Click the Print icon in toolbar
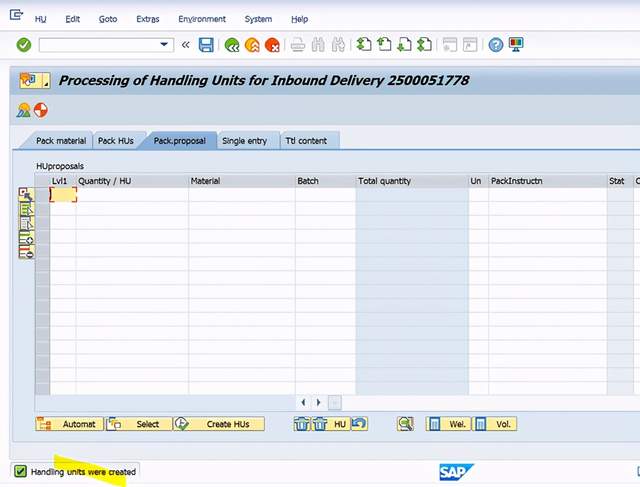The width and height of the screenshot is (640, 487). [297, 45]
